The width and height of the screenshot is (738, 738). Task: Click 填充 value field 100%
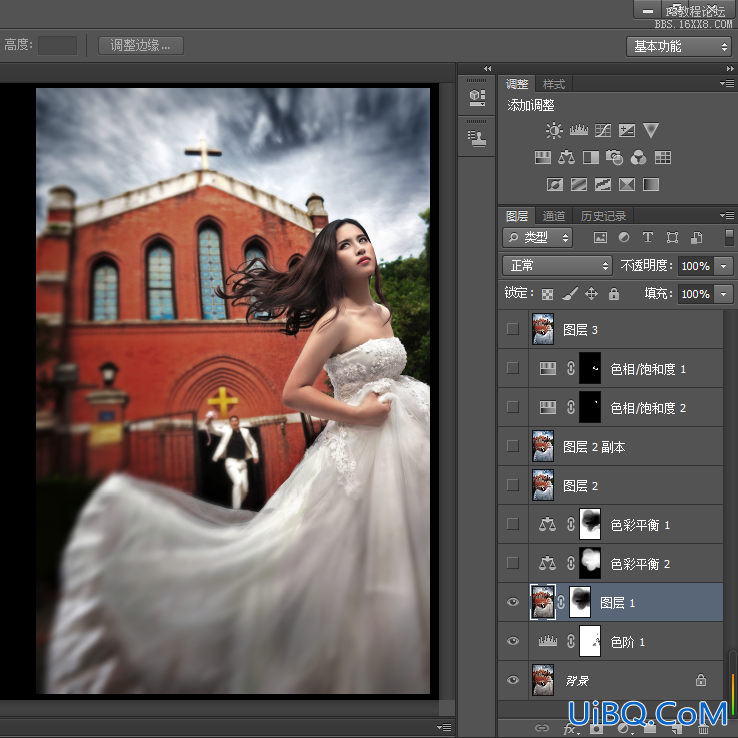click(x=696, y=294)
